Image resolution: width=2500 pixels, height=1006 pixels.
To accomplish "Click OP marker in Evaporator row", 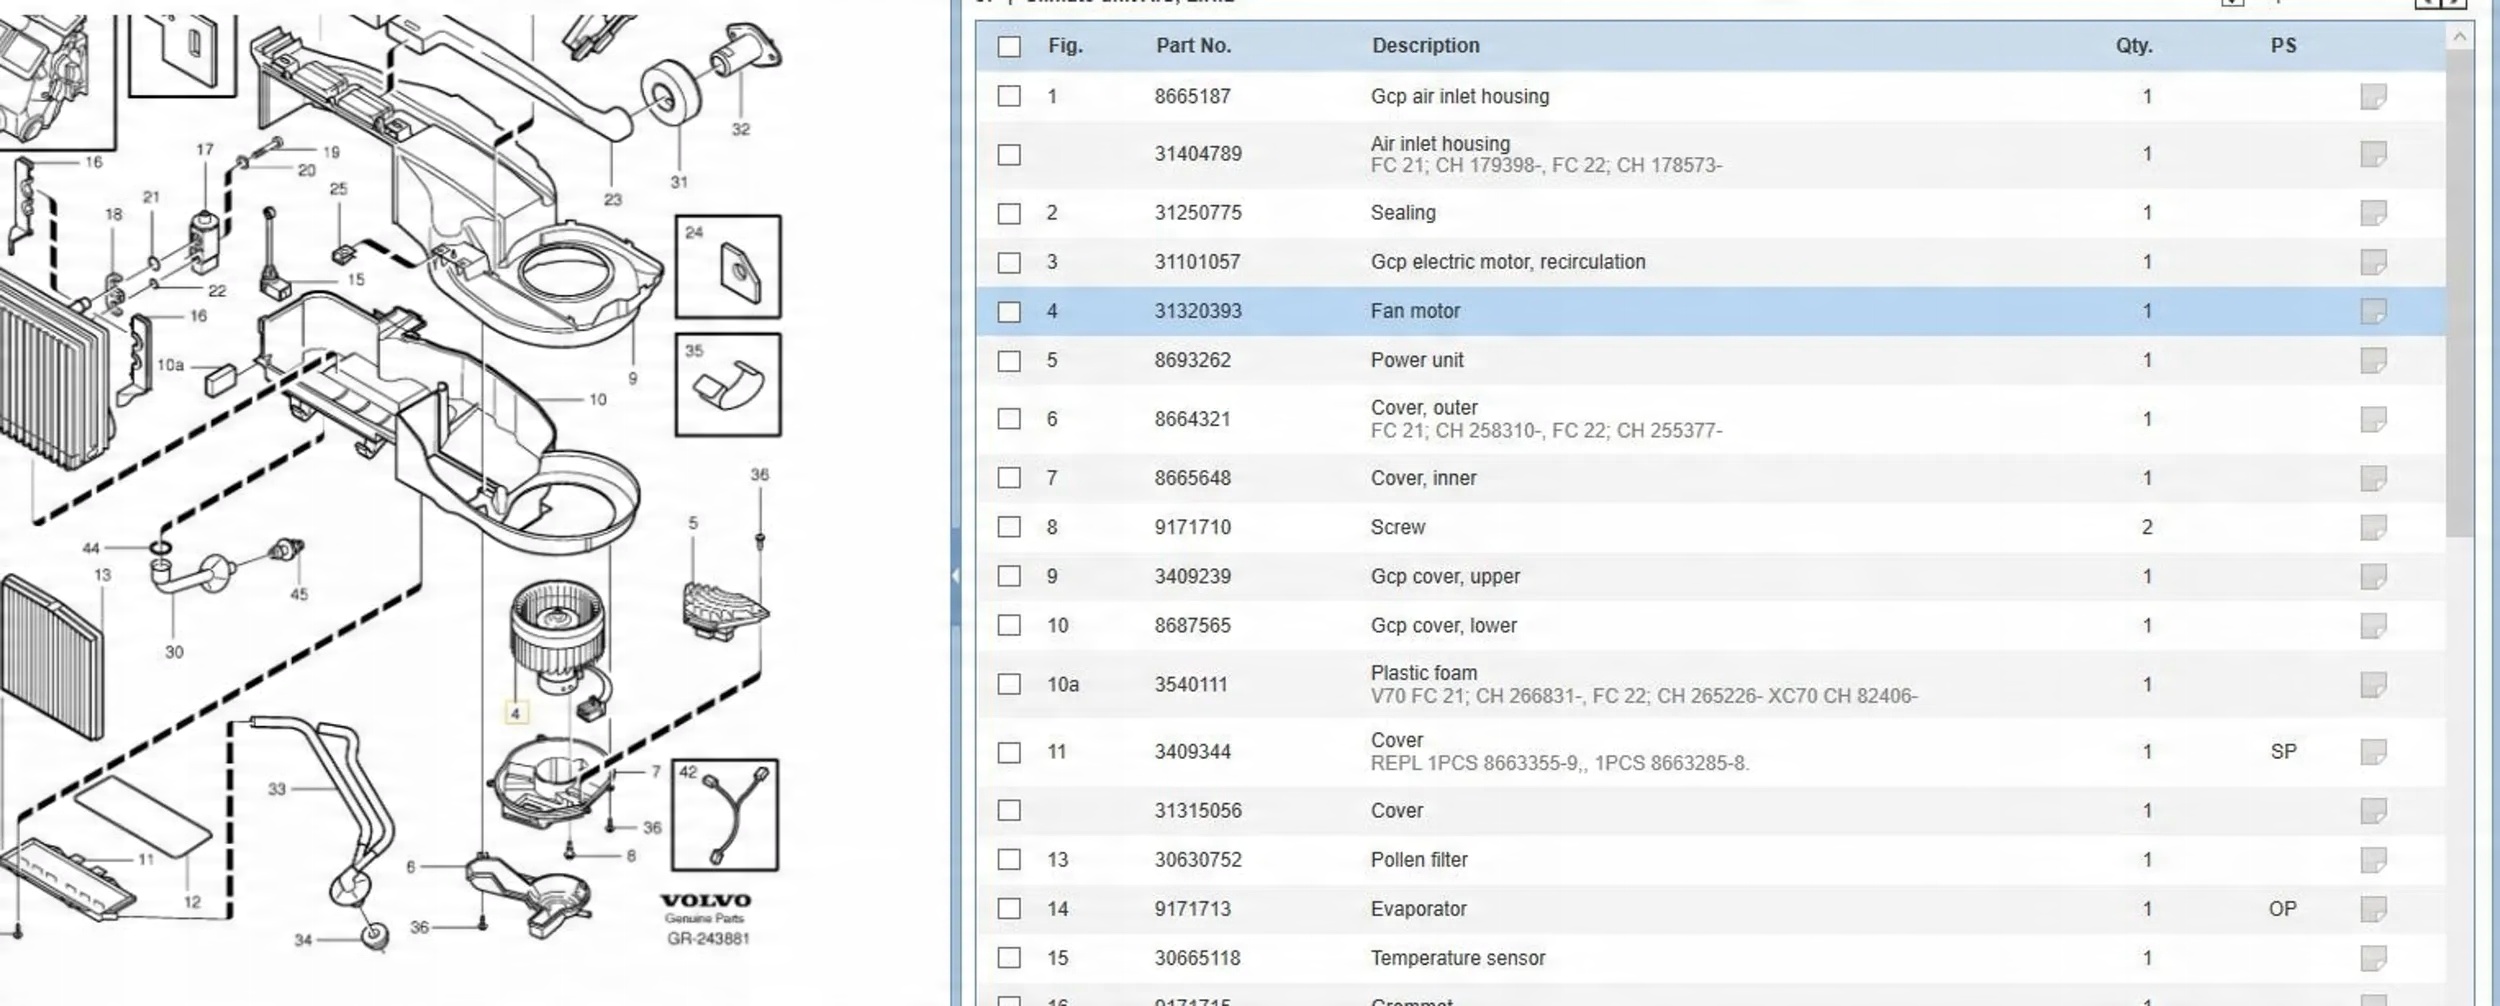I will point(2283,908).
